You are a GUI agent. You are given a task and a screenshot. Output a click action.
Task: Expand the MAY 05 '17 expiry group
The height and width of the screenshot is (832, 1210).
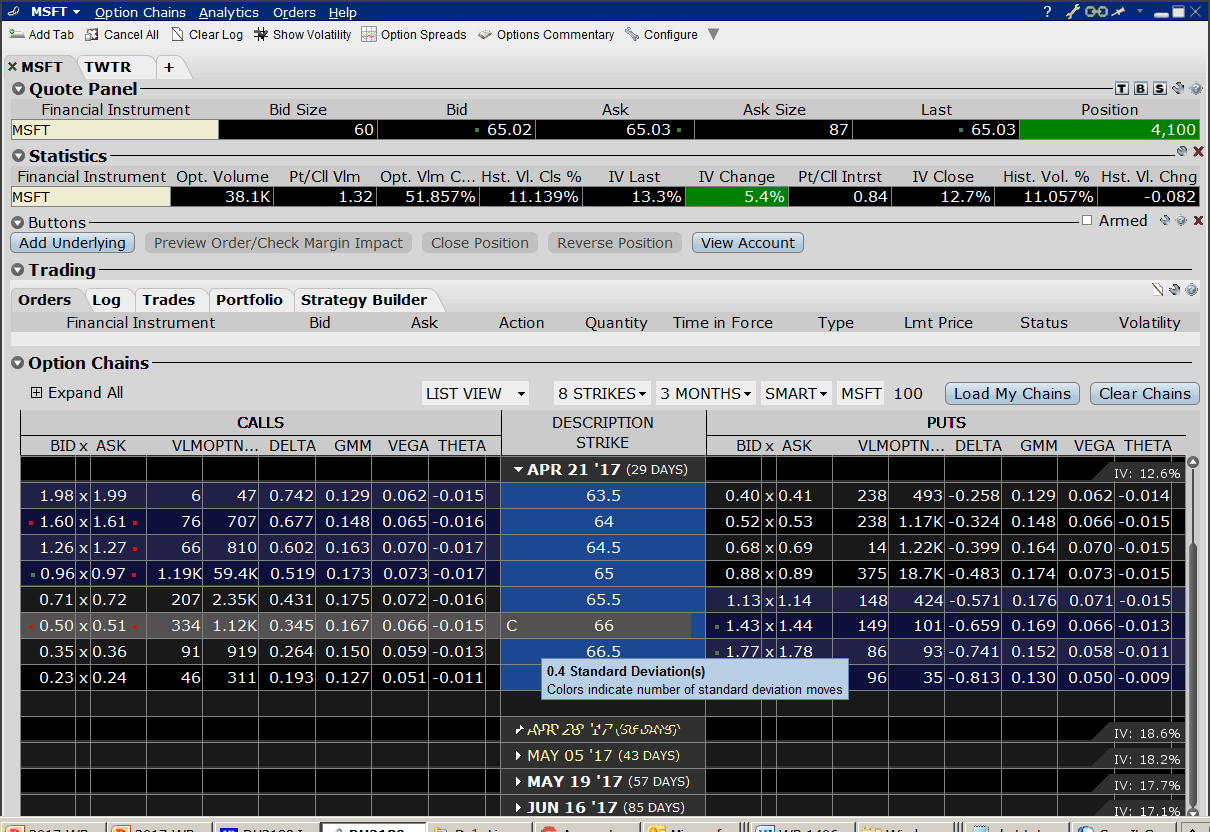pos(519,756)
